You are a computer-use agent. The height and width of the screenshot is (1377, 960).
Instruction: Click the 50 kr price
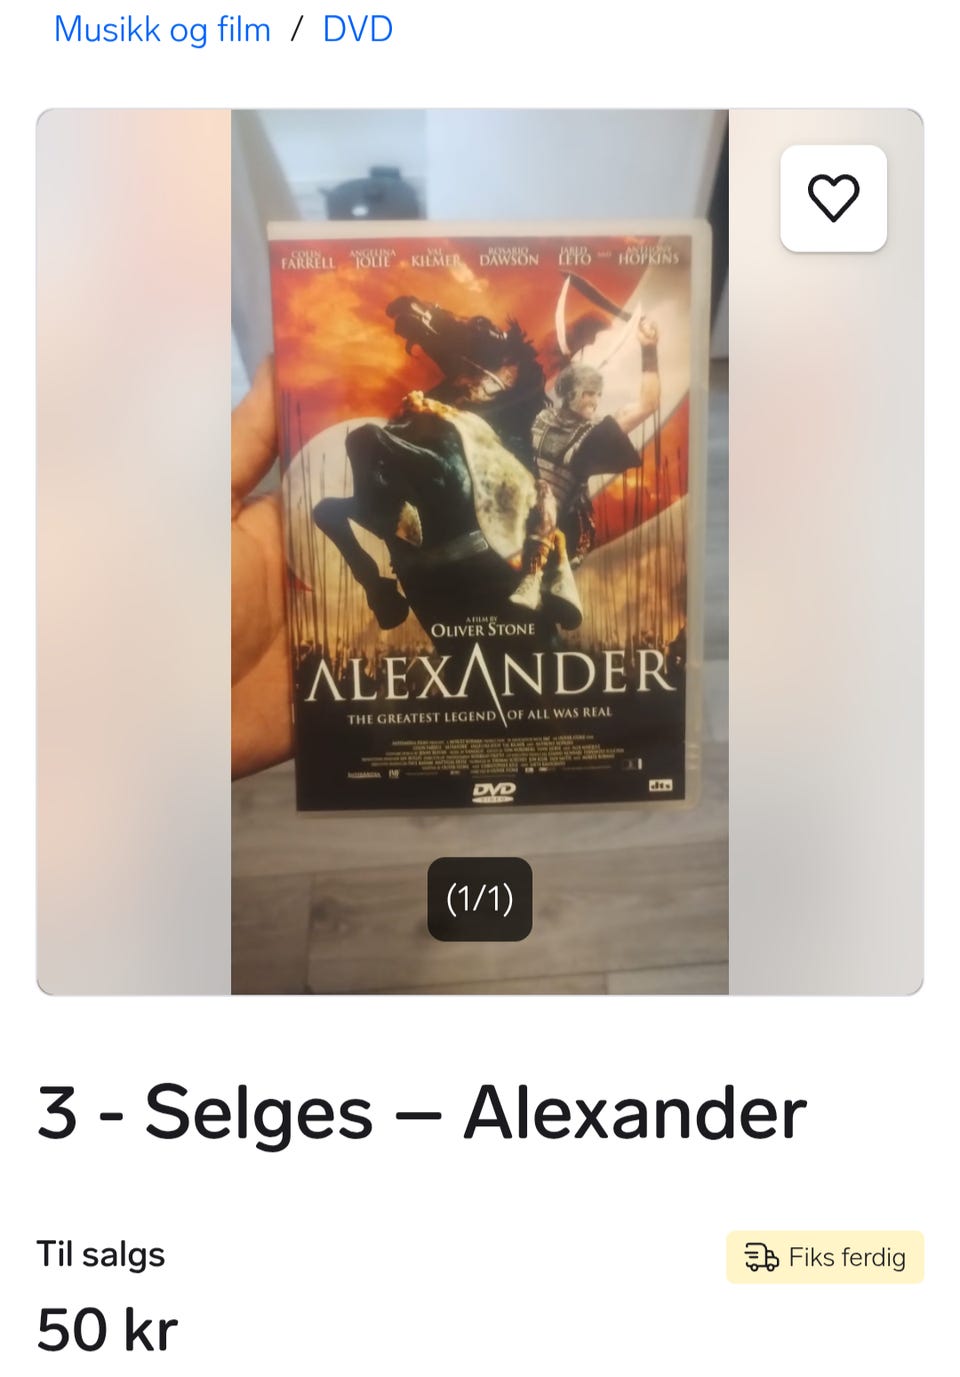pyautogui.click(x=107, y=1330)
